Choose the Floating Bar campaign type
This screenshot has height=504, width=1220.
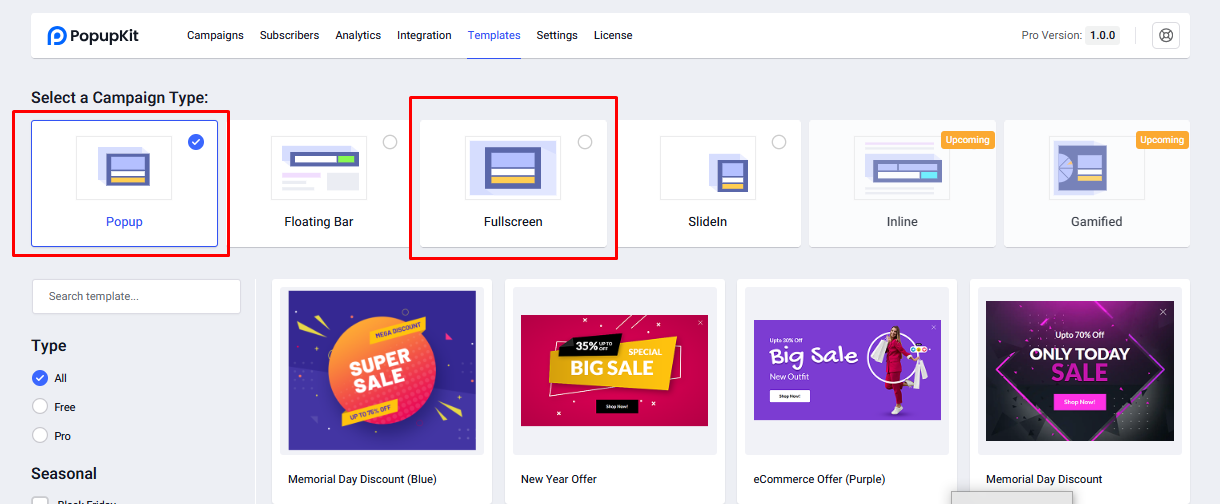click(x=319, y=183)
